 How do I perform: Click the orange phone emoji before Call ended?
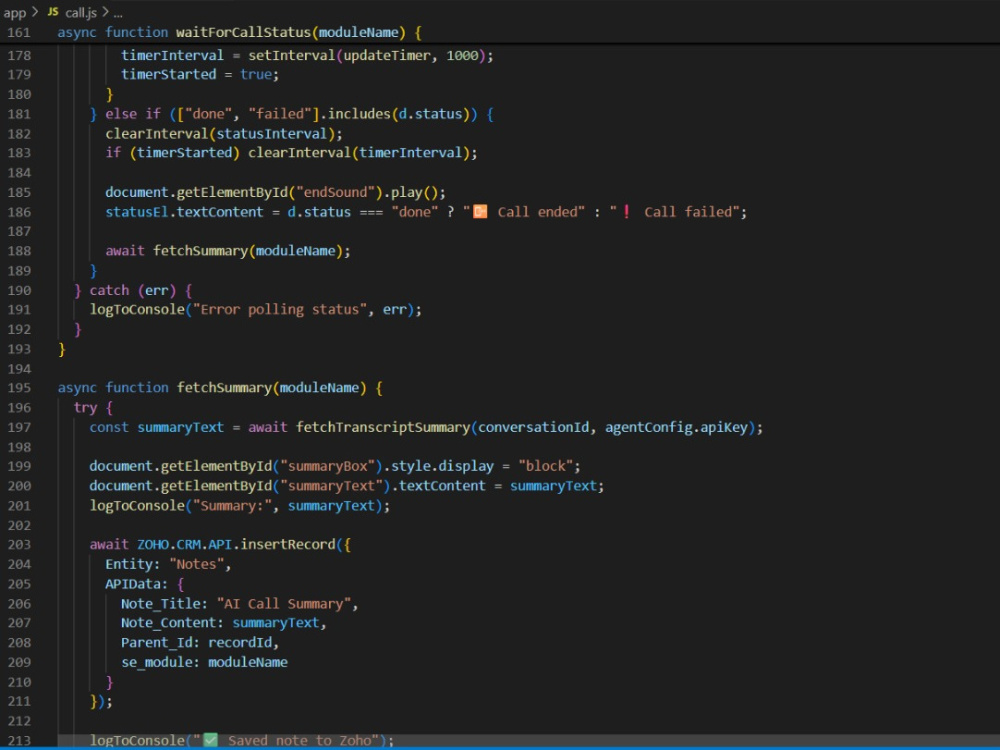[480, 212]
